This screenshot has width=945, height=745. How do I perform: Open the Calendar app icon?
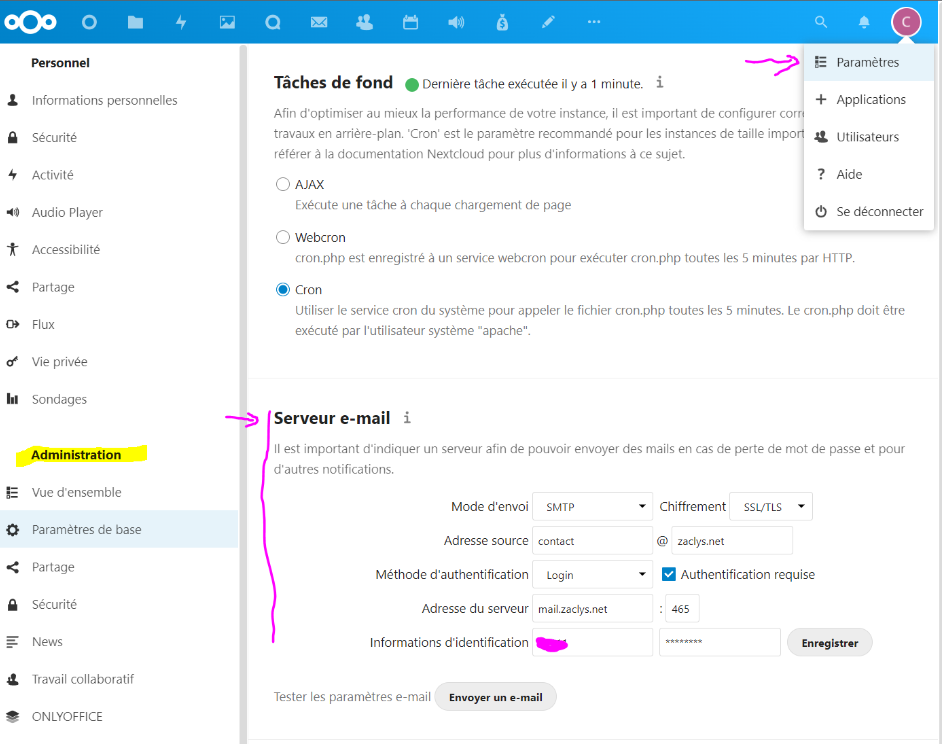pos(410,22)
